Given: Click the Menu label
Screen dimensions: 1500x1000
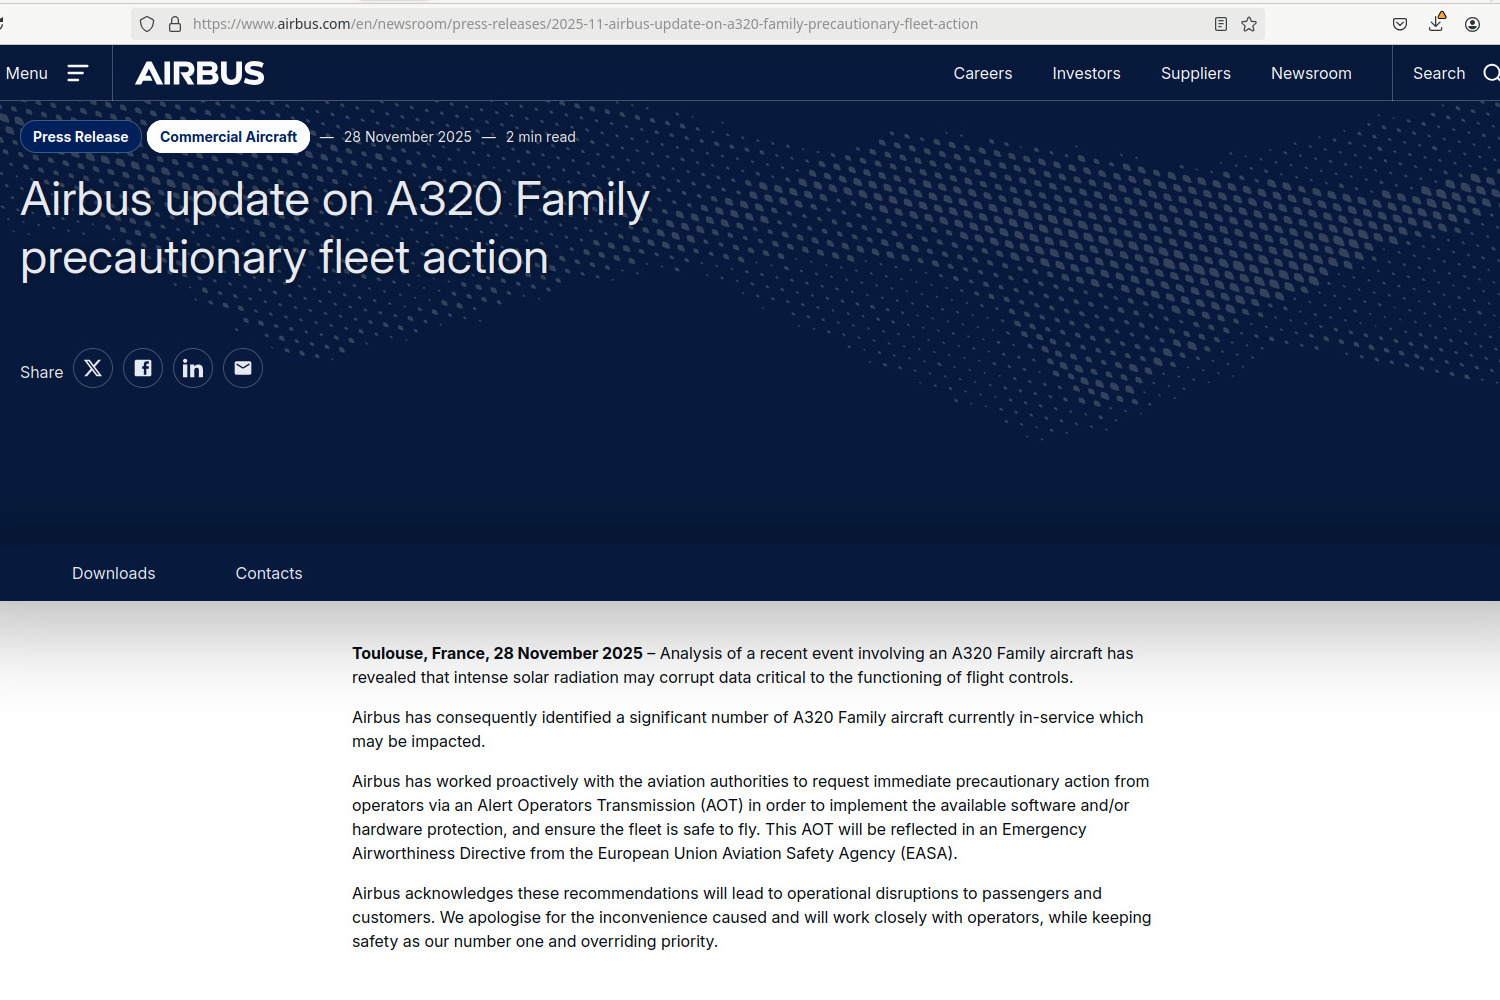Looking at the screenshot, I should point(27,73).
